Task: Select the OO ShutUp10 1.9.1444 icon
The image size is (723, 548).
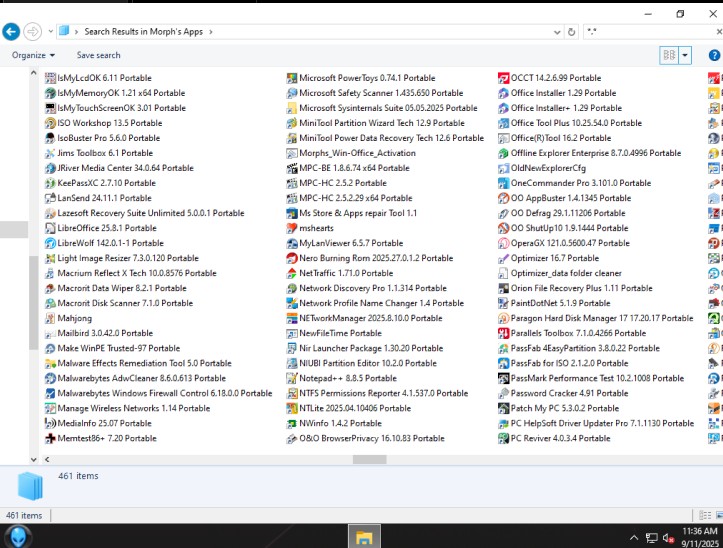Action: [504, 228]
